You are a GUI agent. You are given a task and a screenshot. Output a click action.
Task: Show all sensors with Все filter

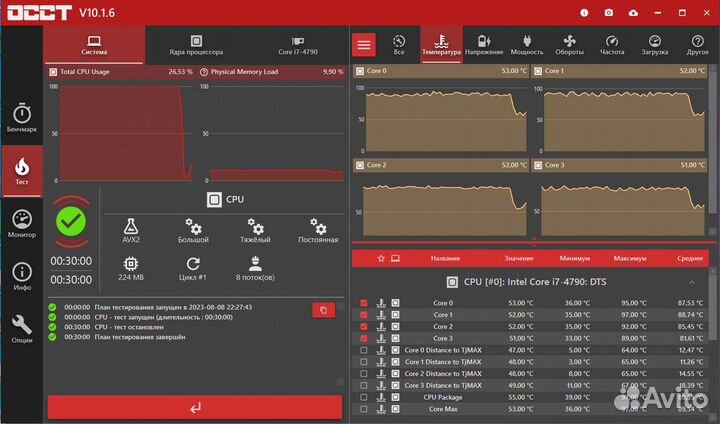tap(399, 45)
